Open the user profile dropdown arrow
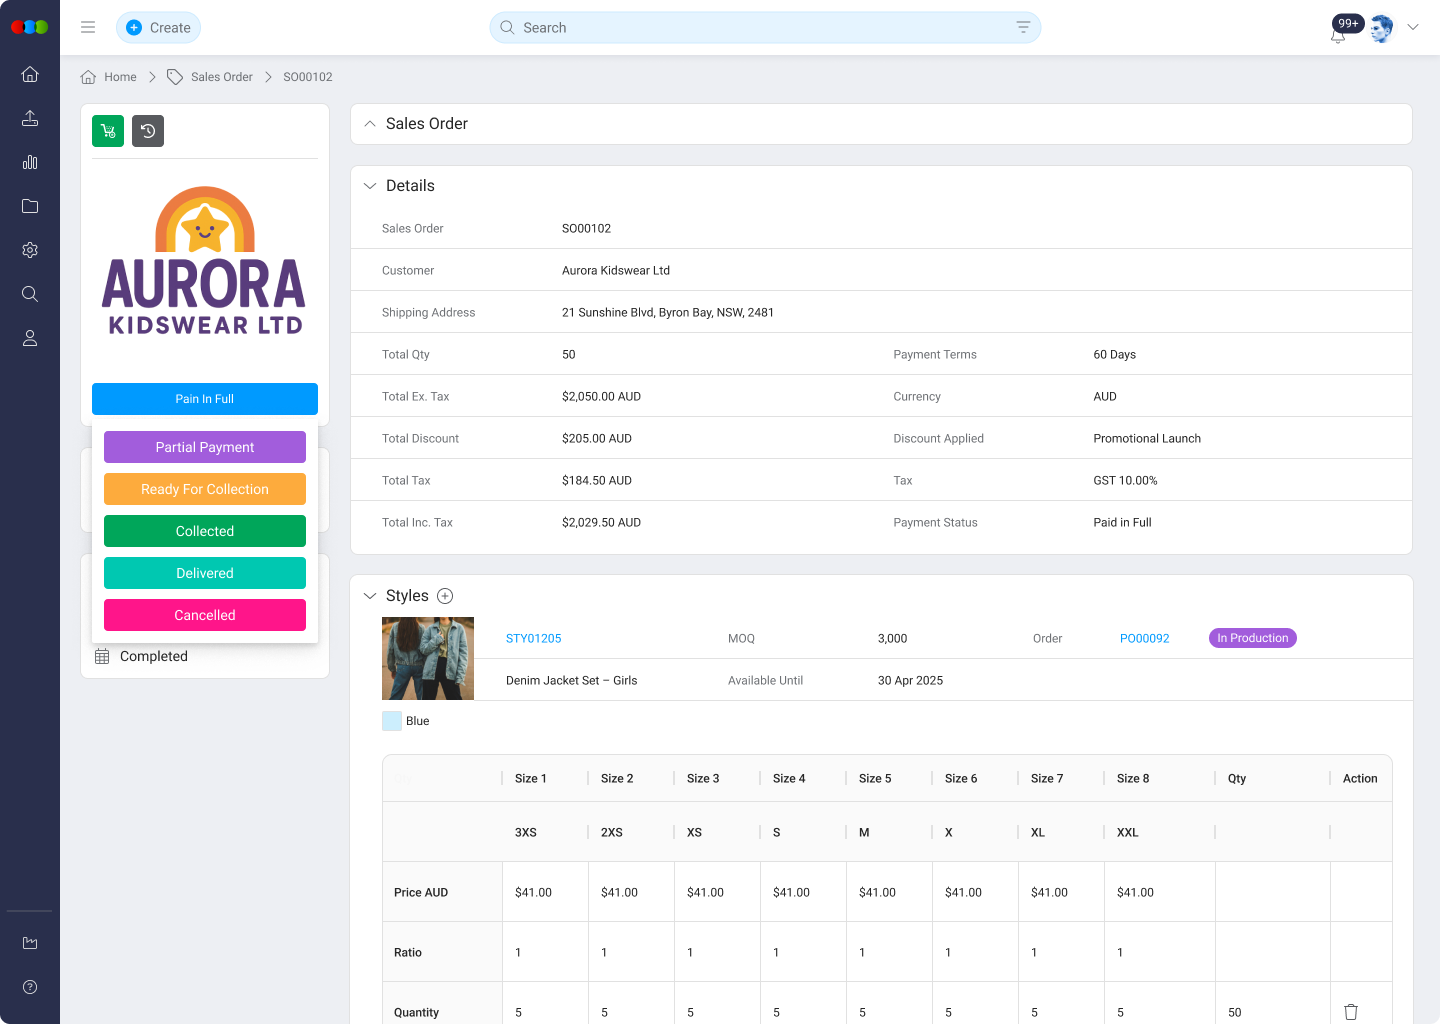This screenshot has width=1440, height=1024. tap(1413, 28)
